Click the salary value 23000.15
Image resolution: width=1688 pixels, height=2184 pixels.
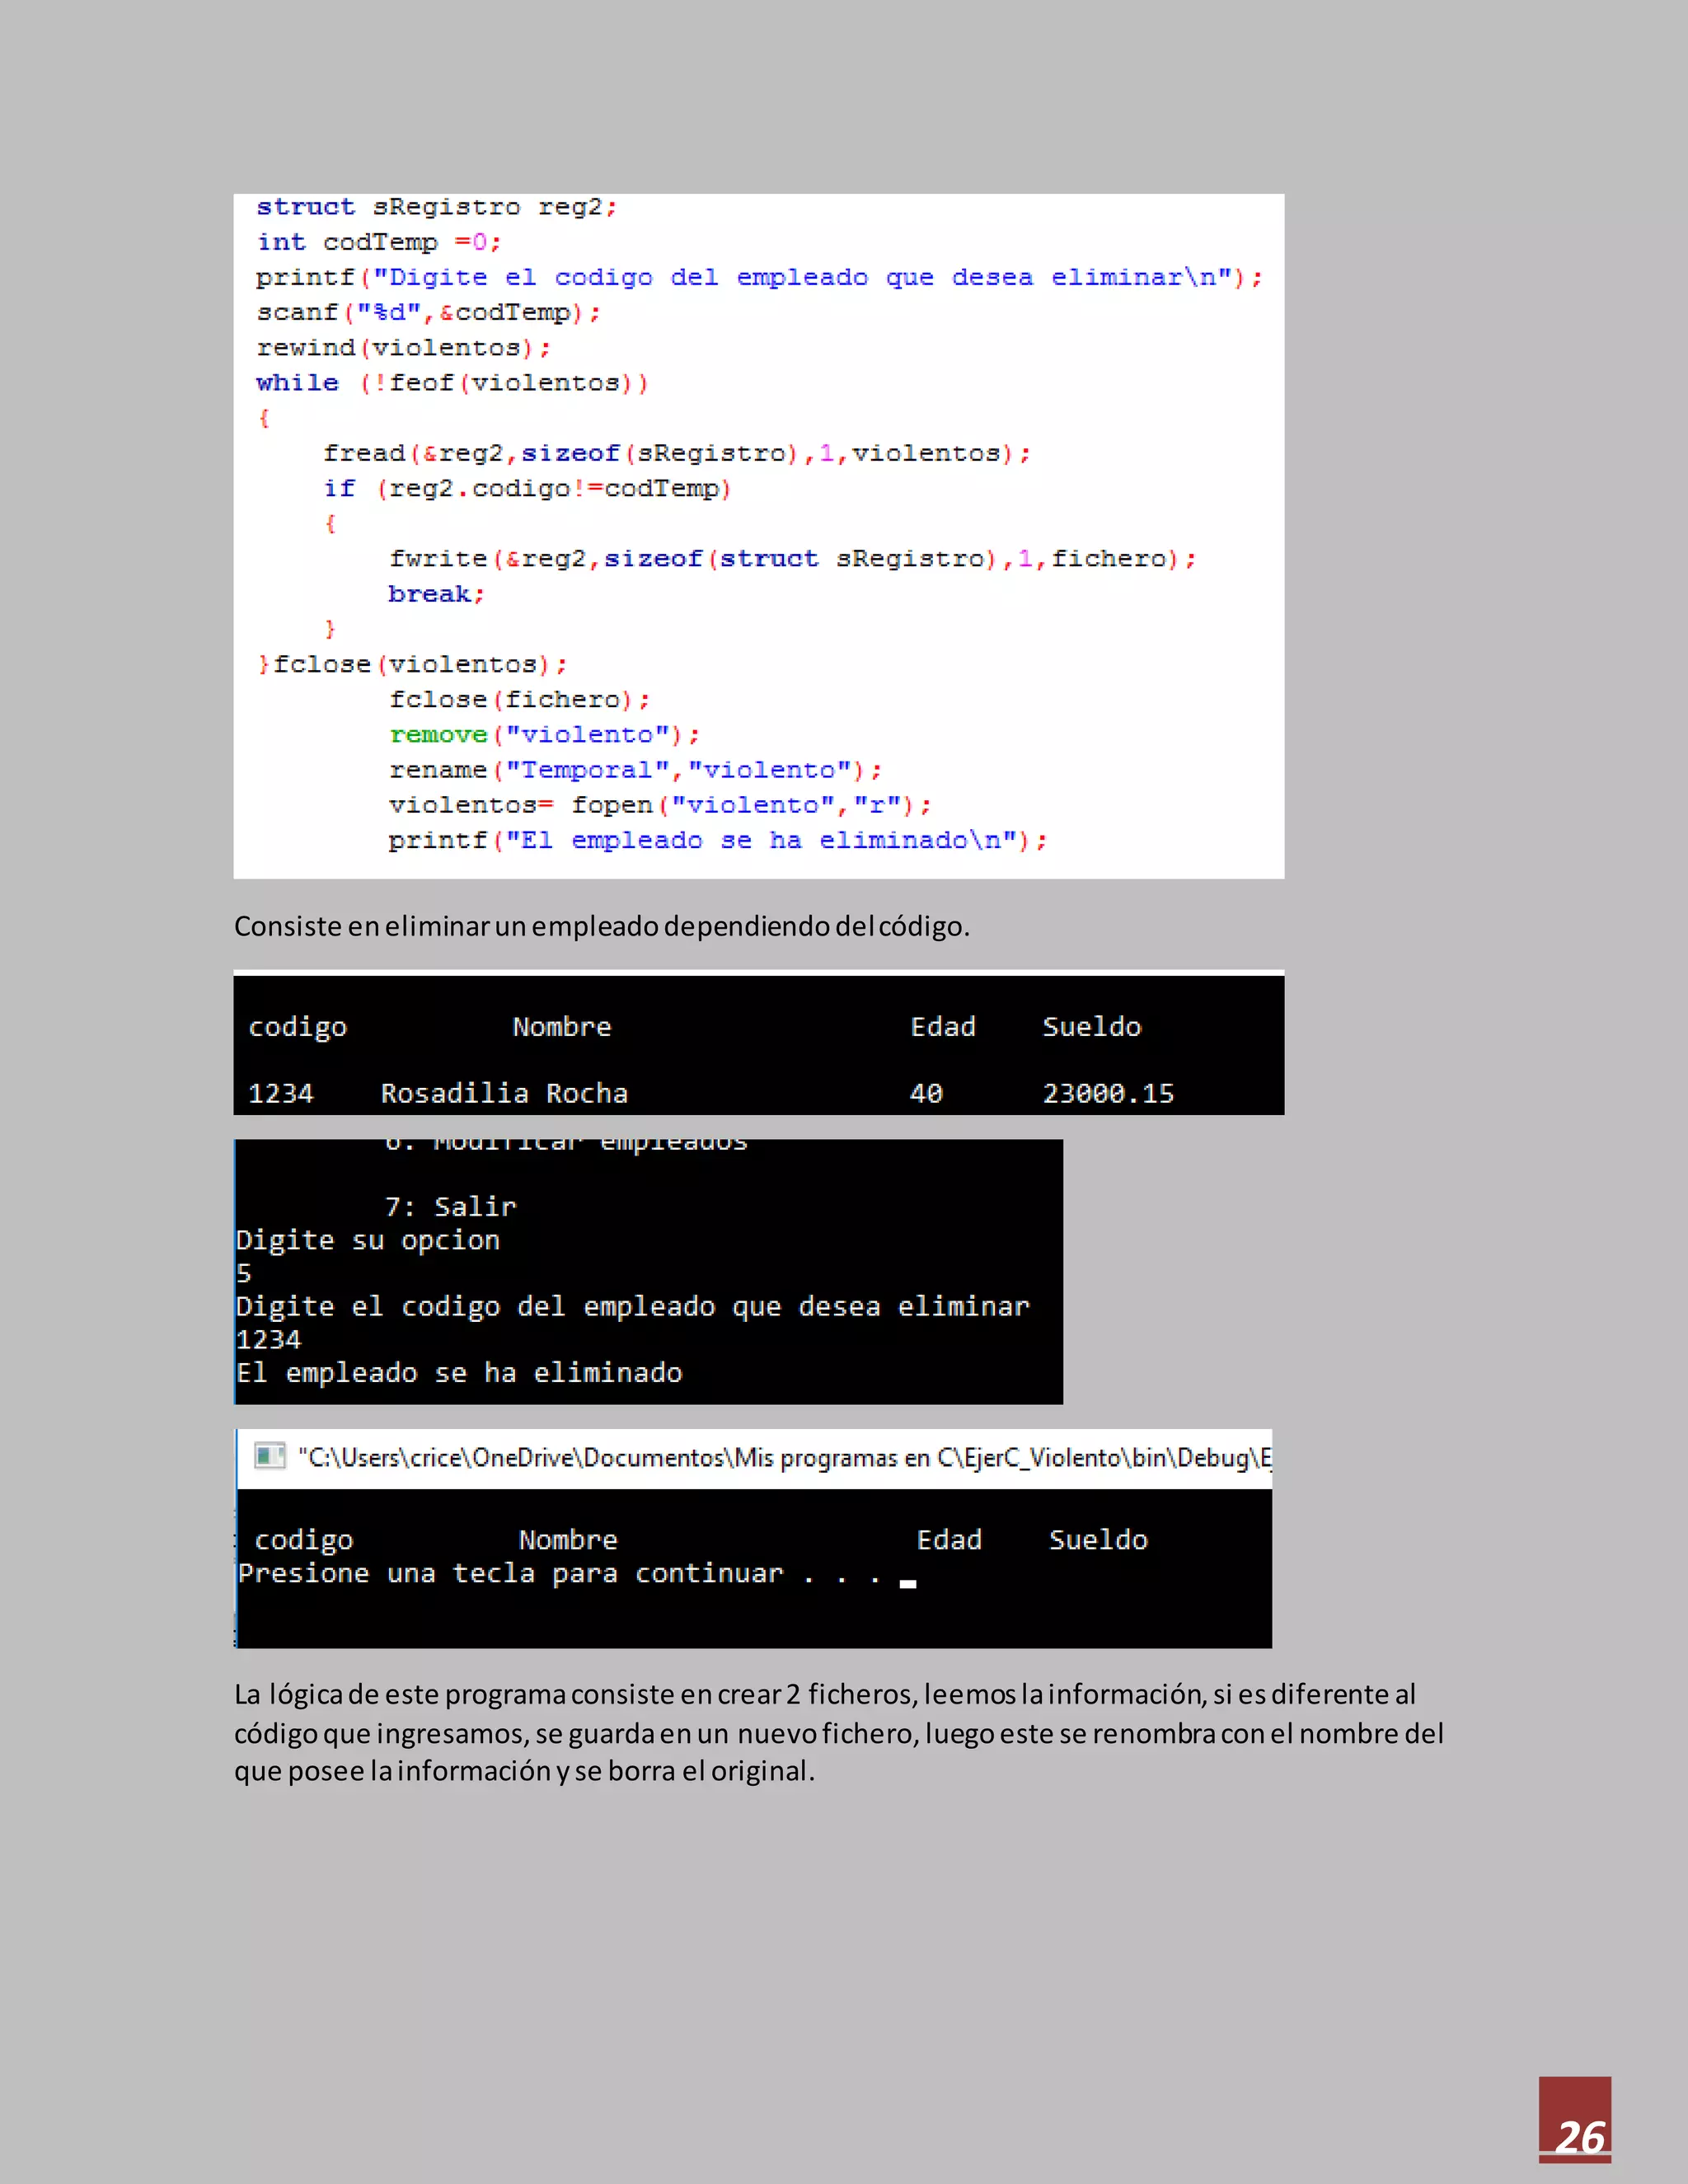tap(1108, 1093)
